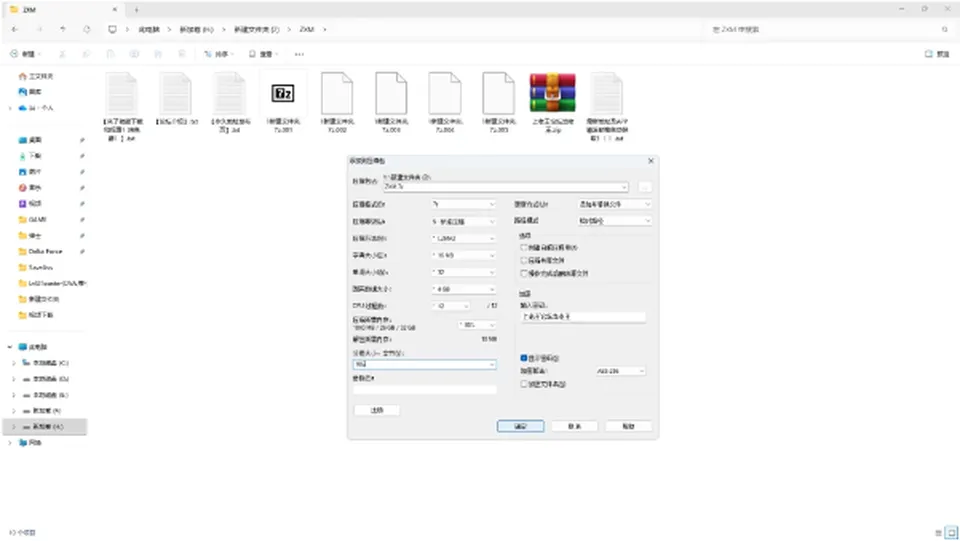Expand the Network tree node
The image size is (960, 541).
[10, 442]
